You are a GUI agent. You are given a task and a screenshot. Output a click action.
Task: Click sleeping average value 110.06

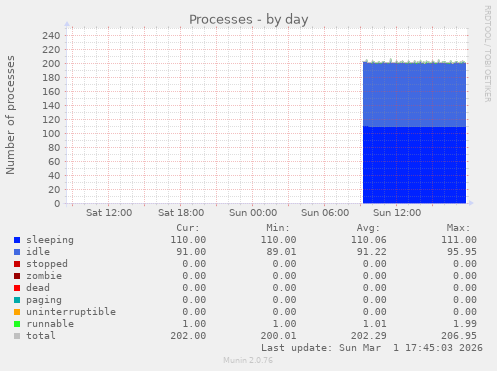(x=369, y=240)
